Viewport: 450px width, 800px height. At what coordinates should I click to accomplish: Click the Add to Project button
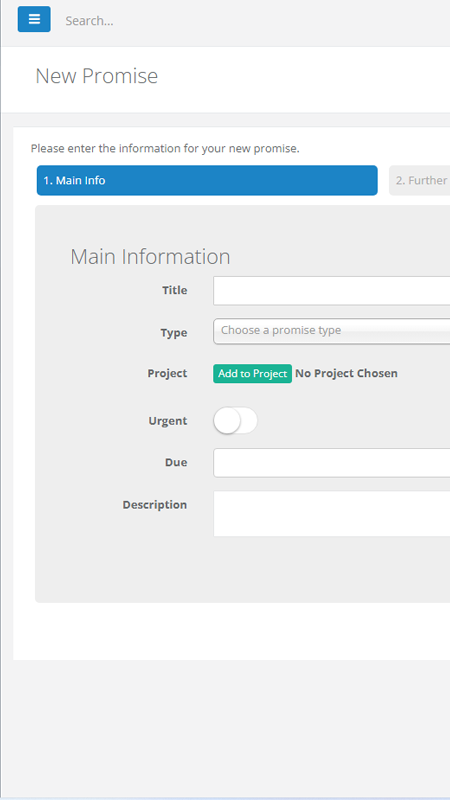click(253, 373)
